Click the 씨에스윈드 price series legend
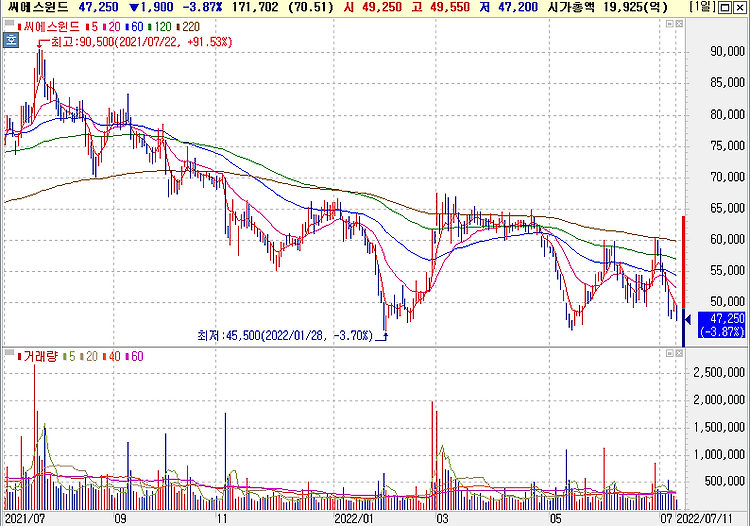The image size is (750, 526). pyautogui.click(x=48, y=27)
